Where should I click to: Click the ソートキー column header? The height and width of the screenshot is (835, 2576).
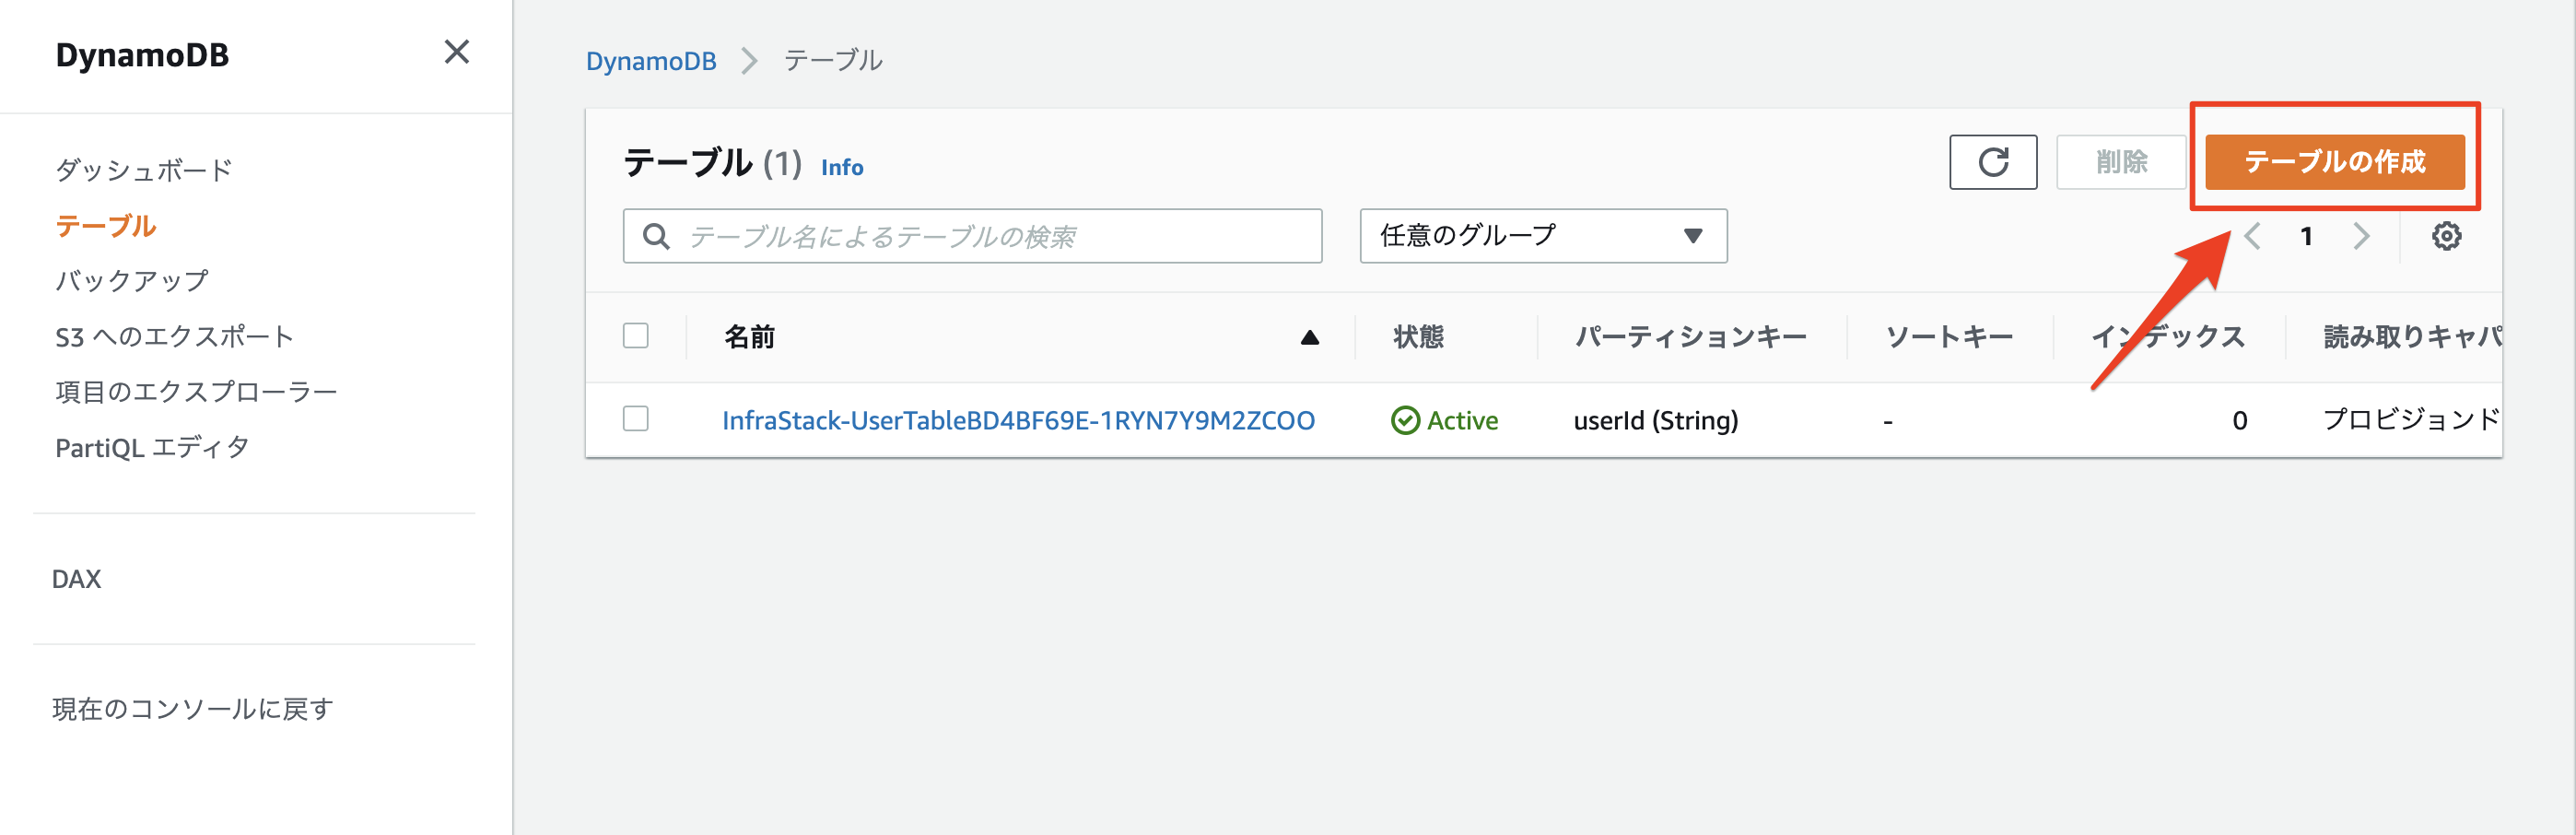click(x=1949, y=337)
